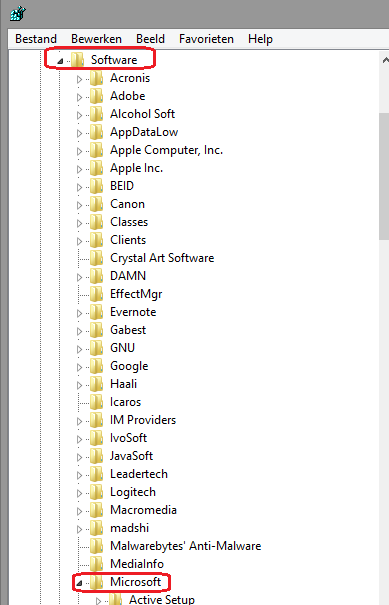Screen dimensions: 389x605
Task: Expand the Classes key
Action: click(x=79, y=223)
